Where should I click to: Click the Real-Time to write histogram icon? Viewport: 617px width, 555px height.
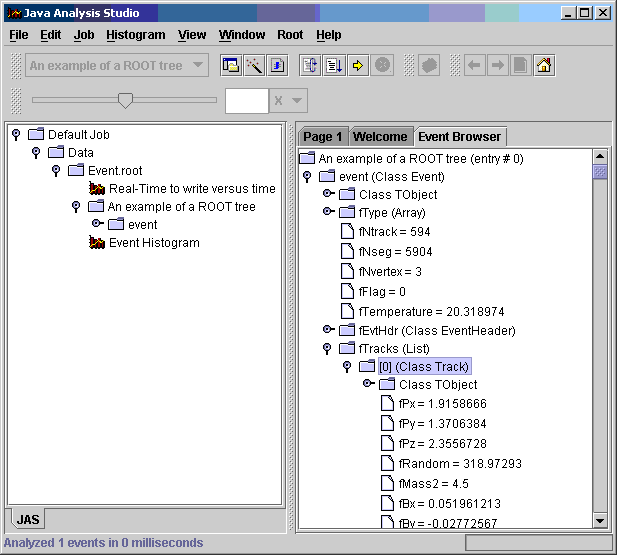point(97,189)
